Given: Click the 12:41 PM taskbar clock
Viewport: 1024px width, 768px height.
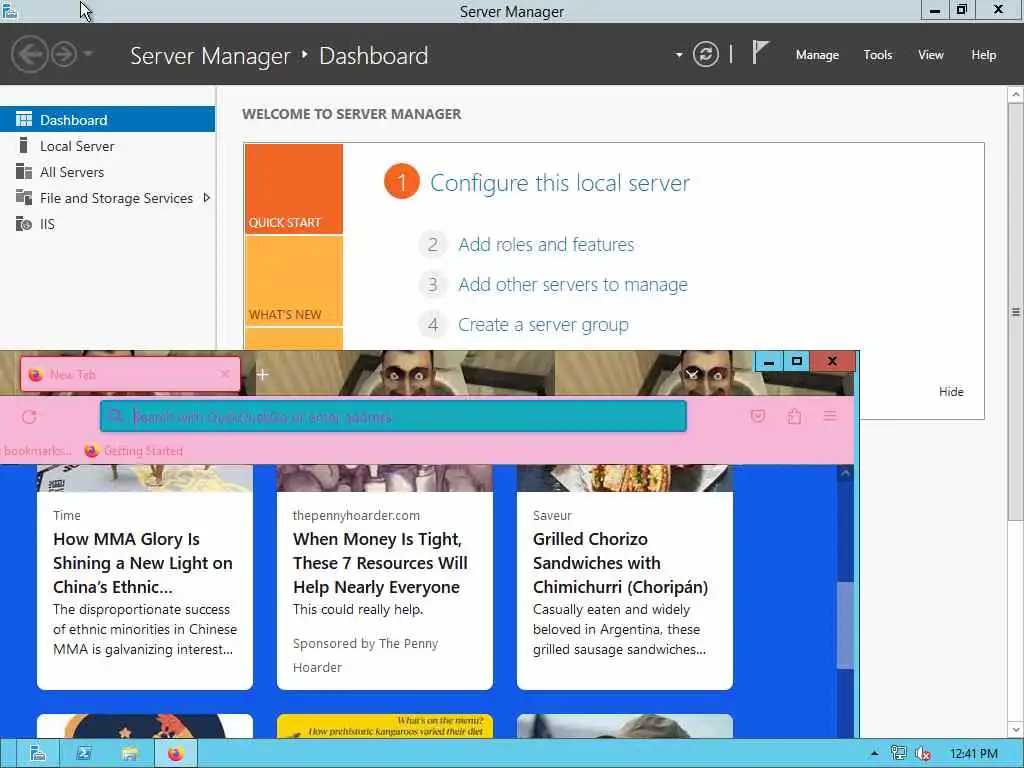Looking at the screenshot, I should (x=974, y=754).
